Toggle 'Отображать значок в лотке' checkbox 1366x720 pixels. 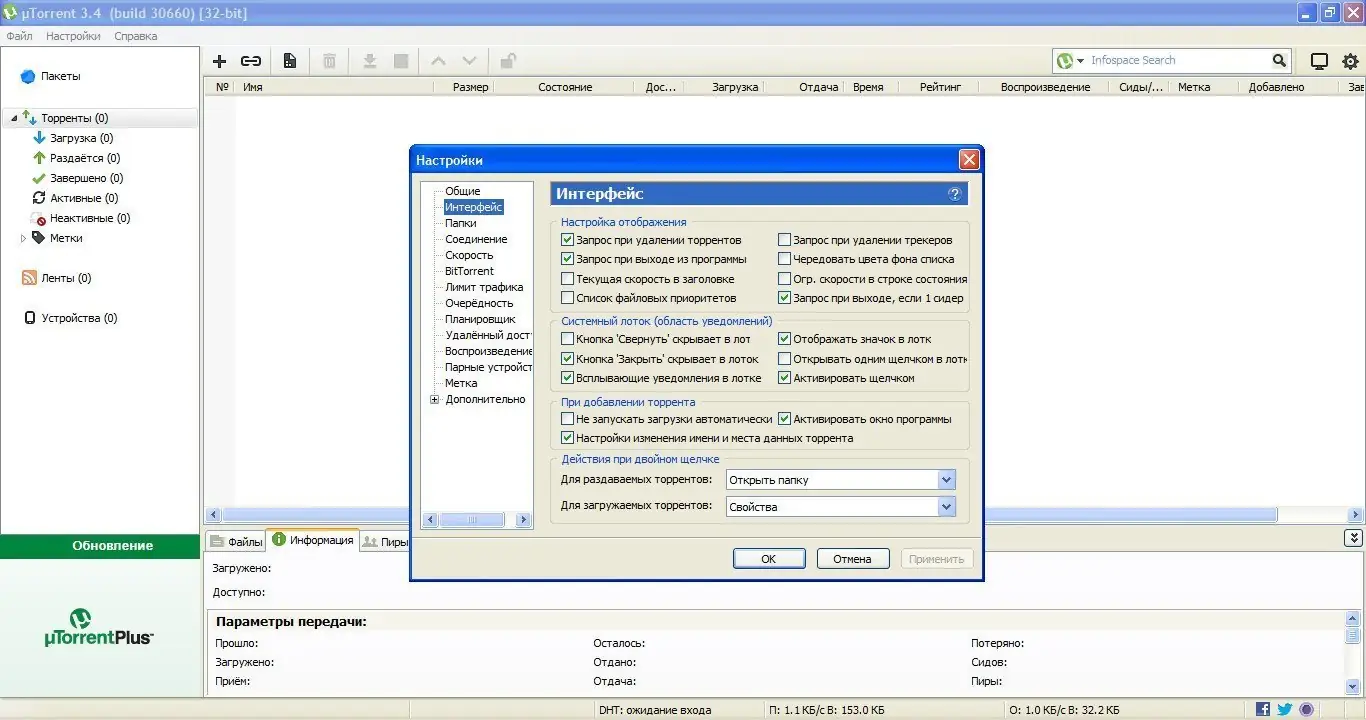785,339
